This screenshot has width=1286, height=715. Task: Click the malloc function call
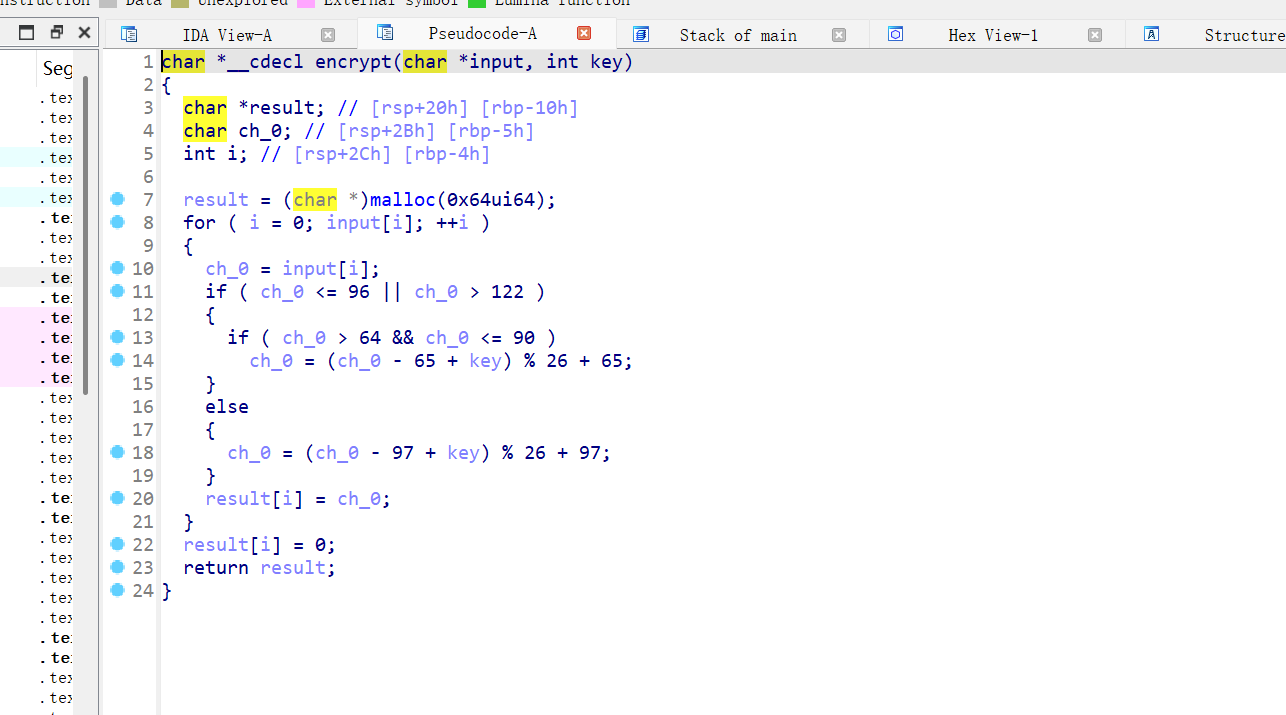click(403, 200)
